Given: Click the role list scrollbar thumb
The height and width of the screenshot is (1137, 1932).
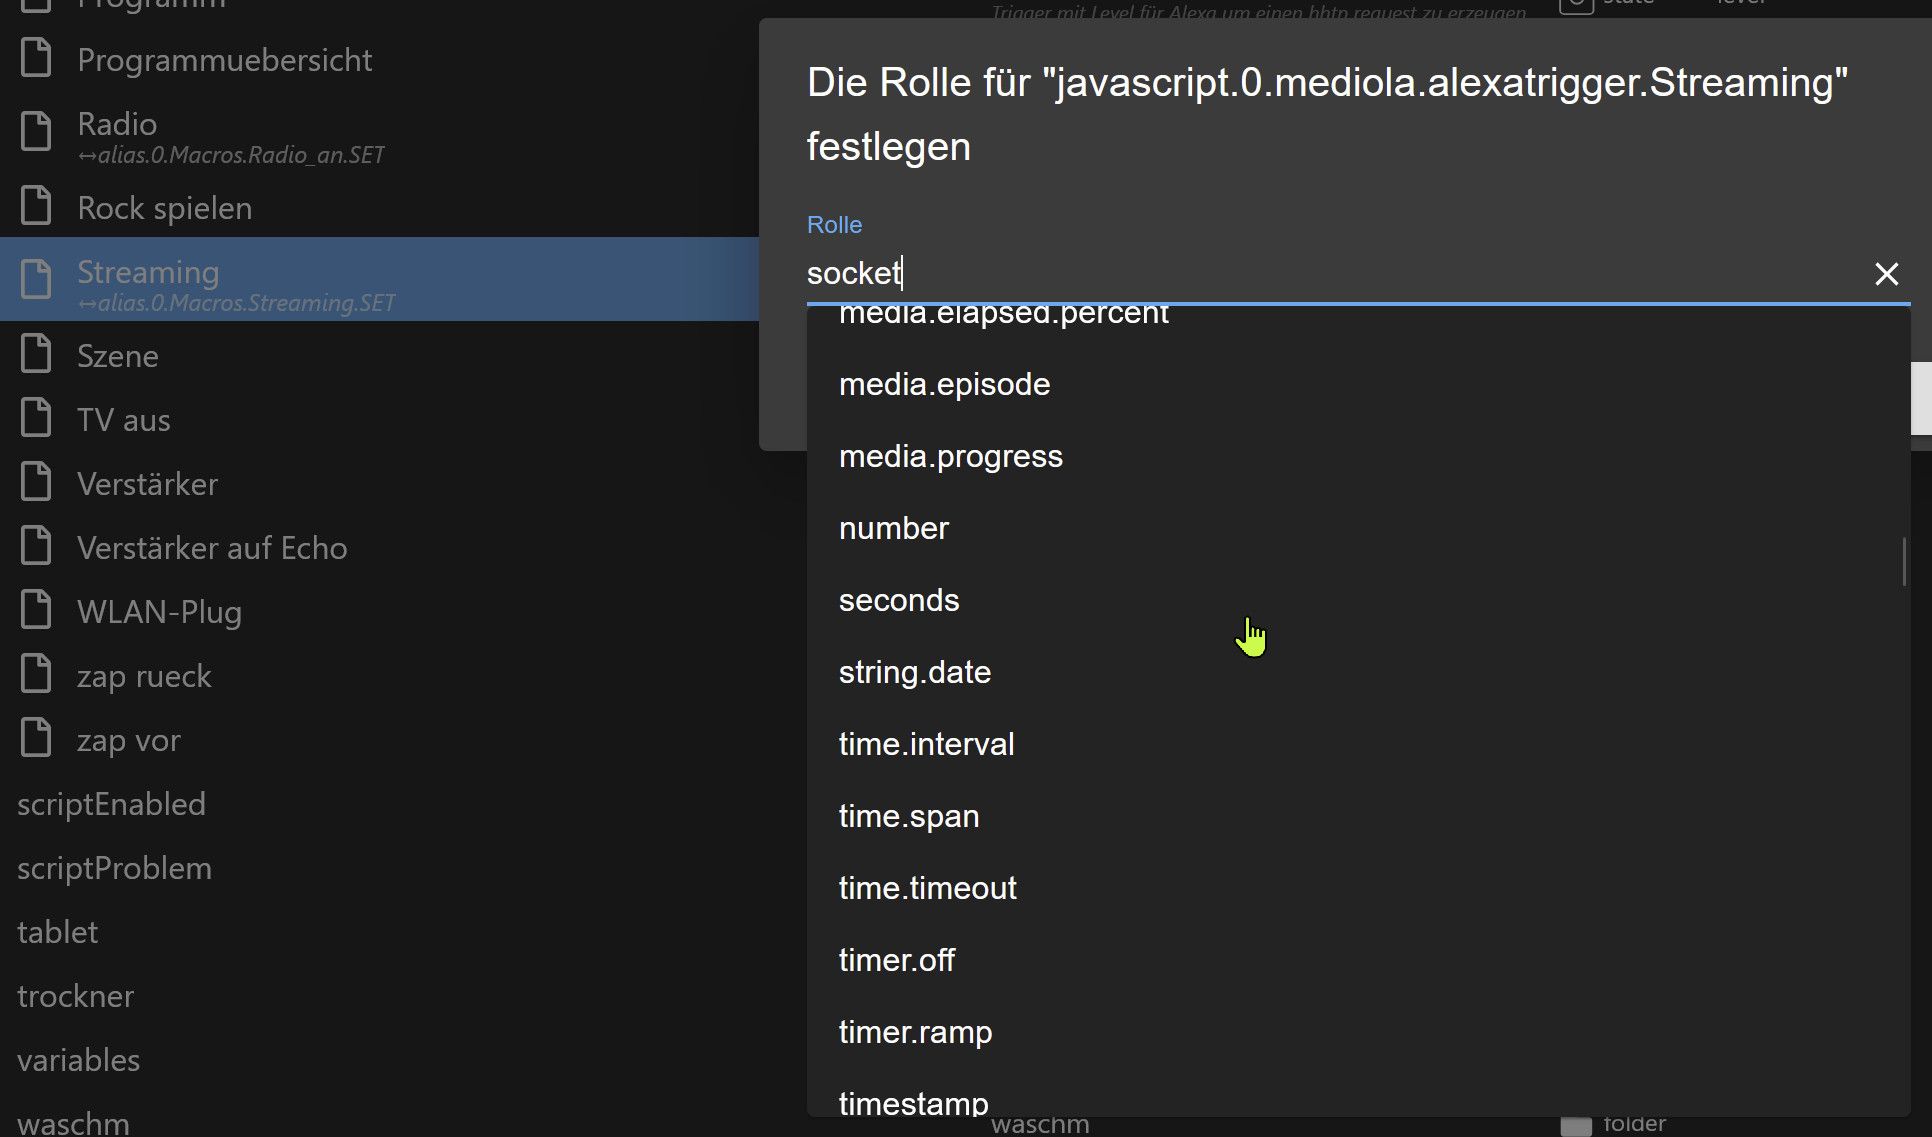Looking at the screenshot, I should (x=1903, y=562).
